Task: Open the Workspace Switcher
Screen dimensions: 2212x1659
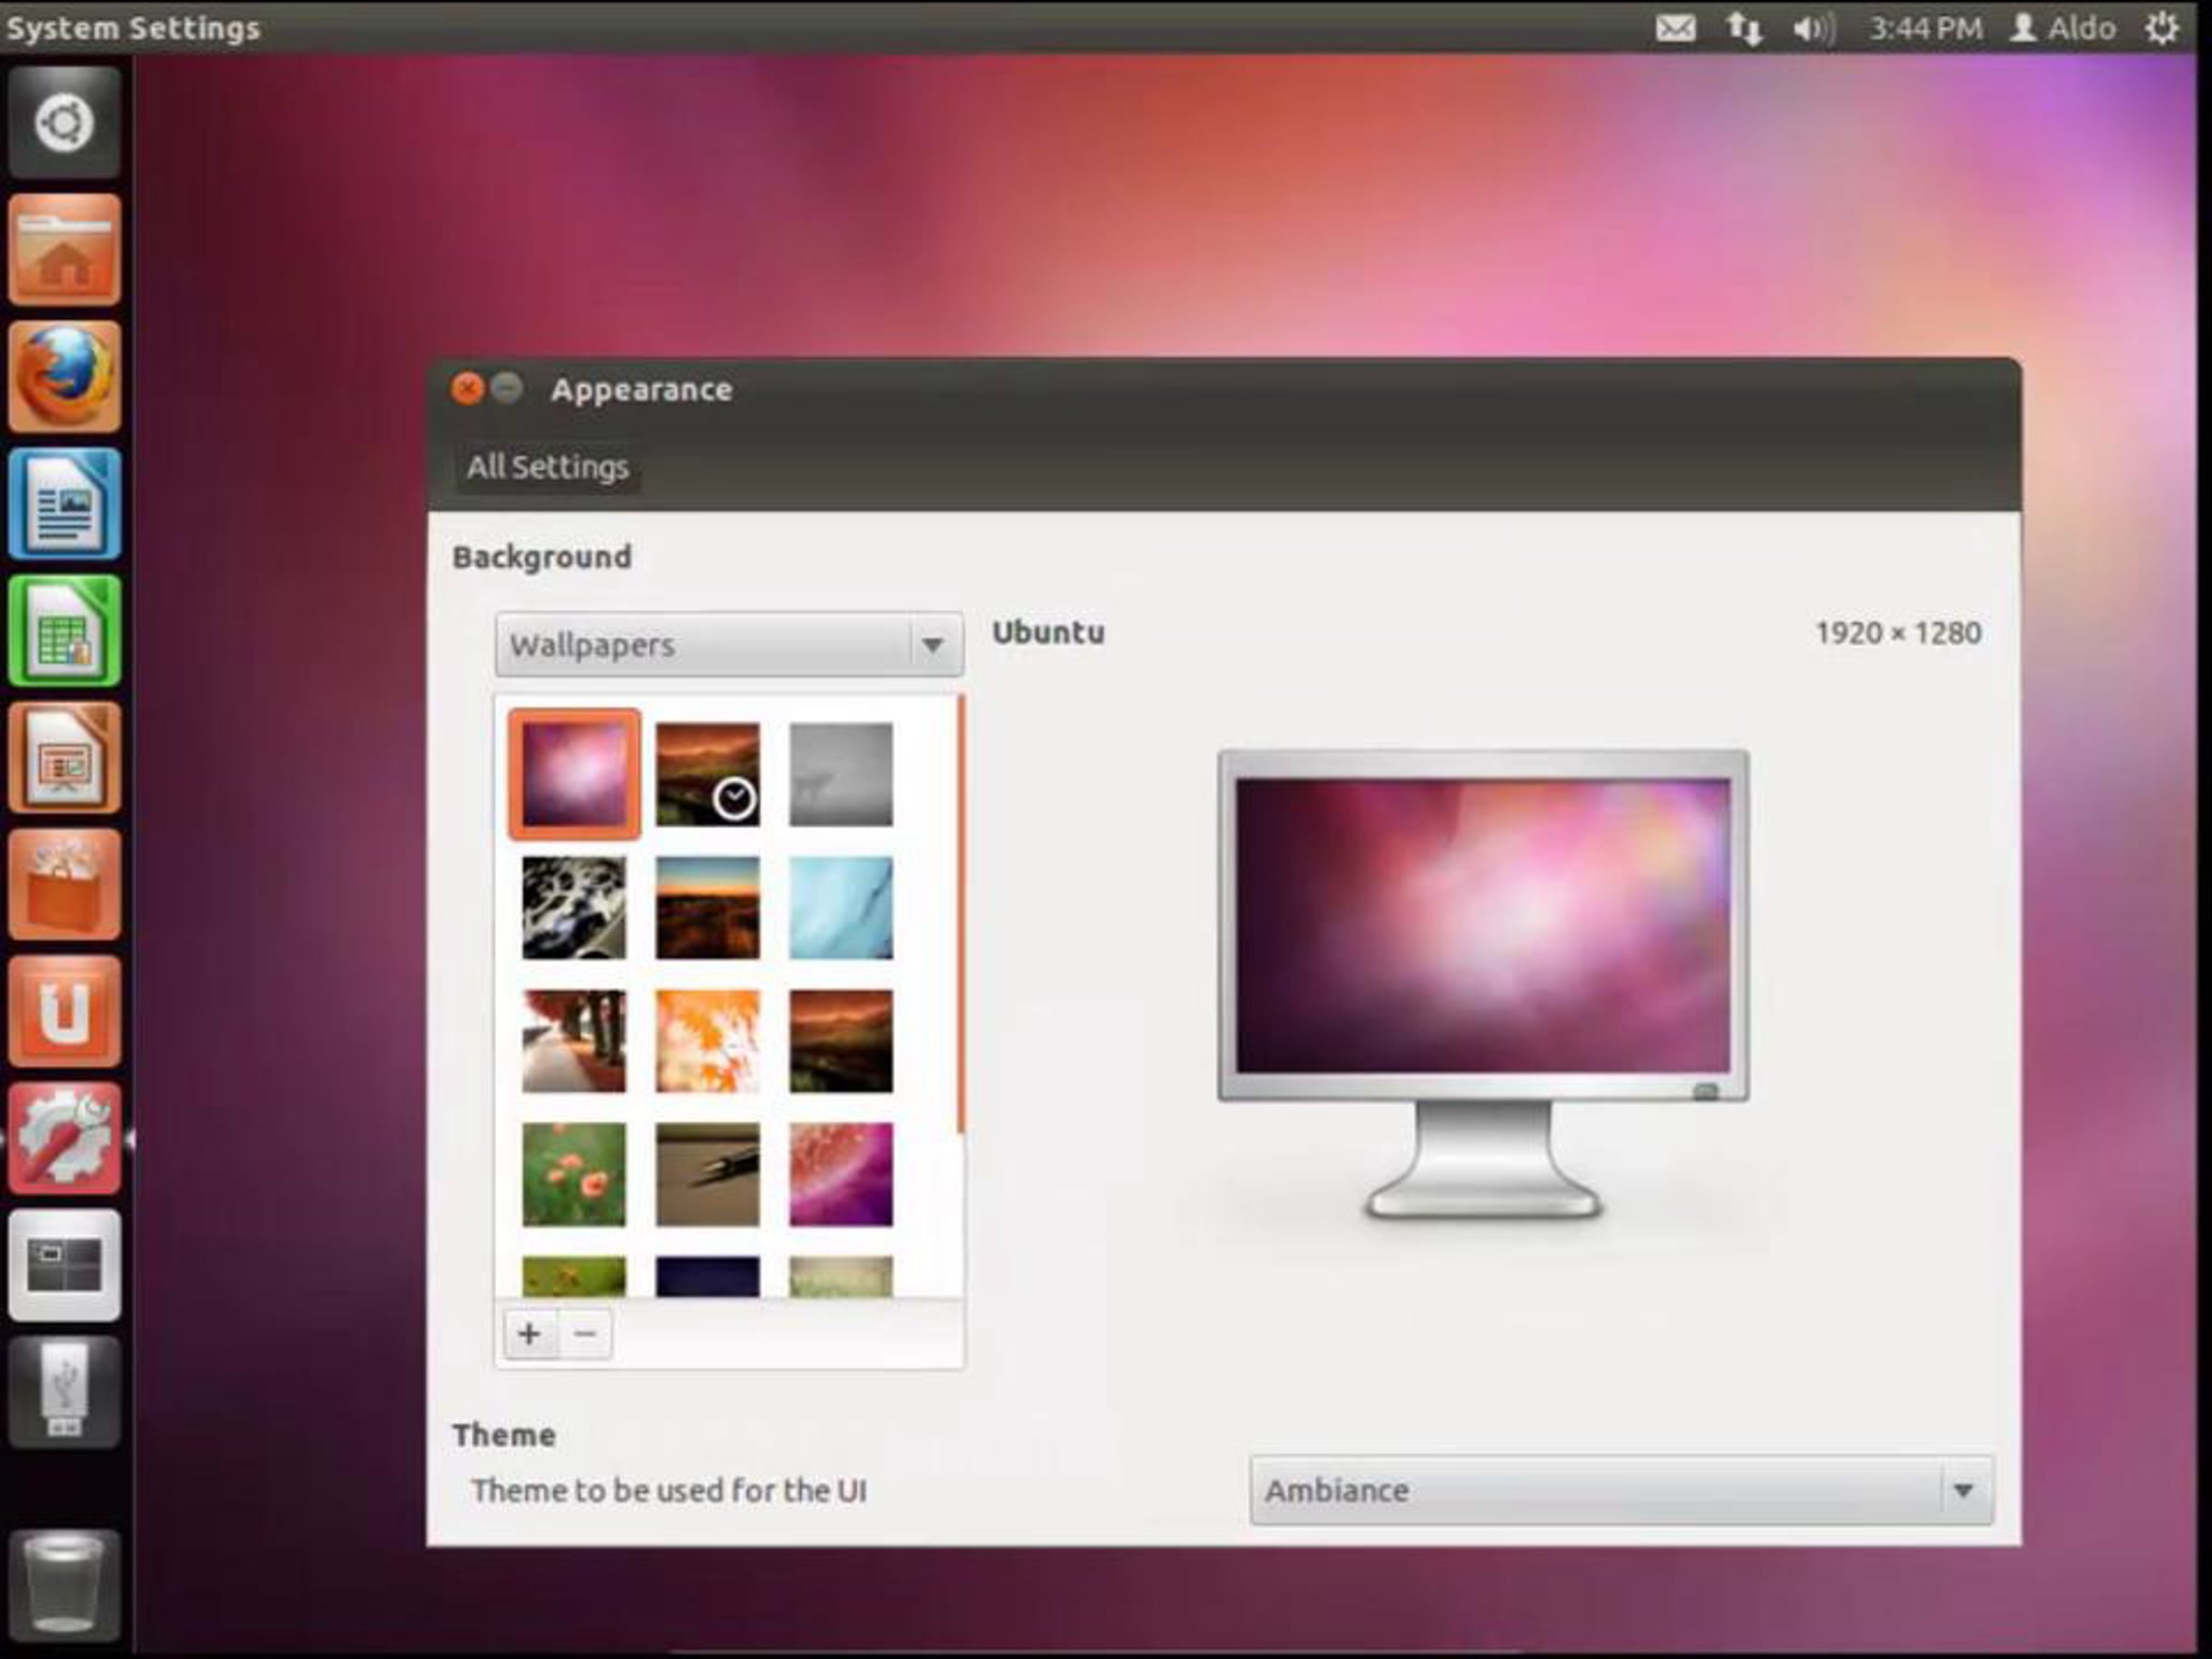Action: click(x=64, y=1265)
